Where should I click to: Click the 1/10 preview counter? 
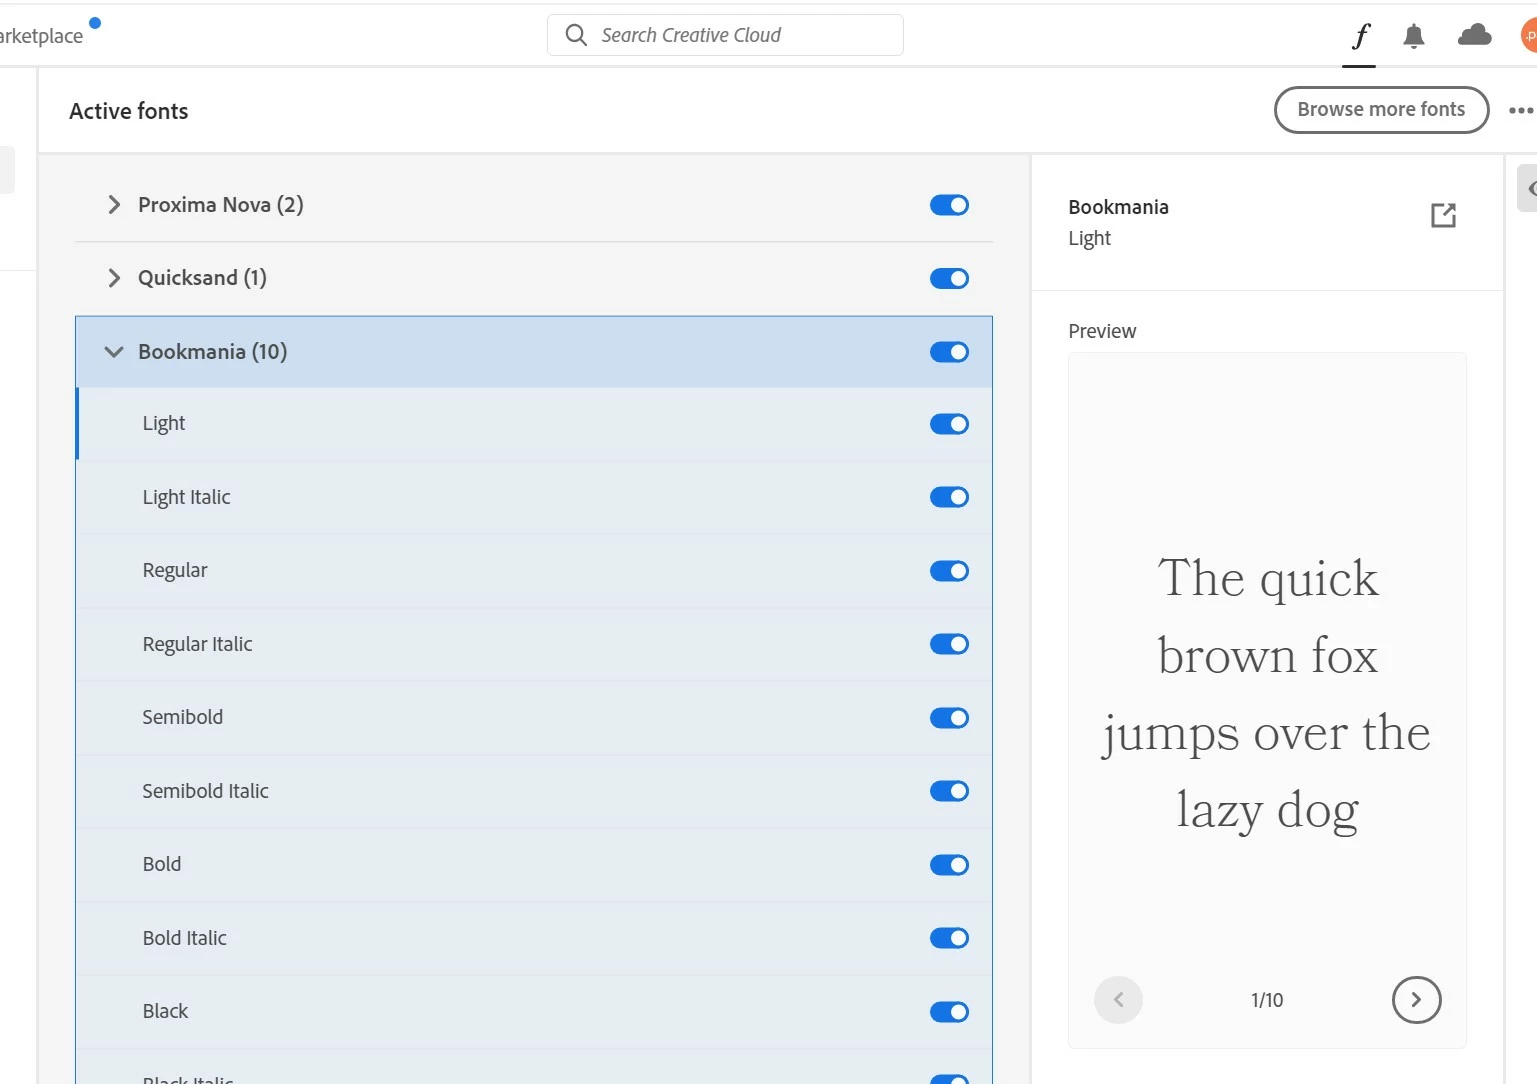click(x=1267, y=1000)
